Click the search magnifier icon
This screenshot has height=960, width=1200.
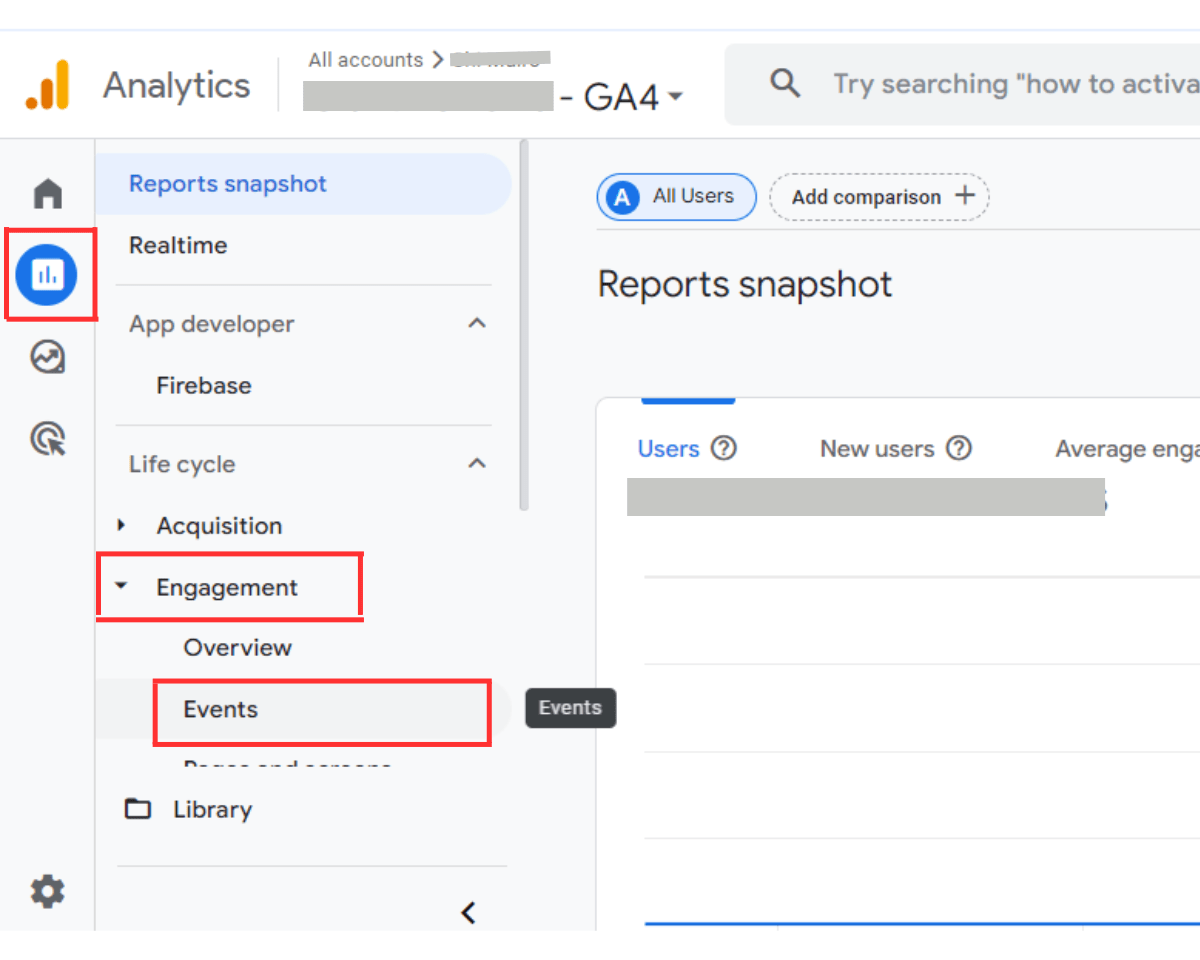click(x=785, y=83)
